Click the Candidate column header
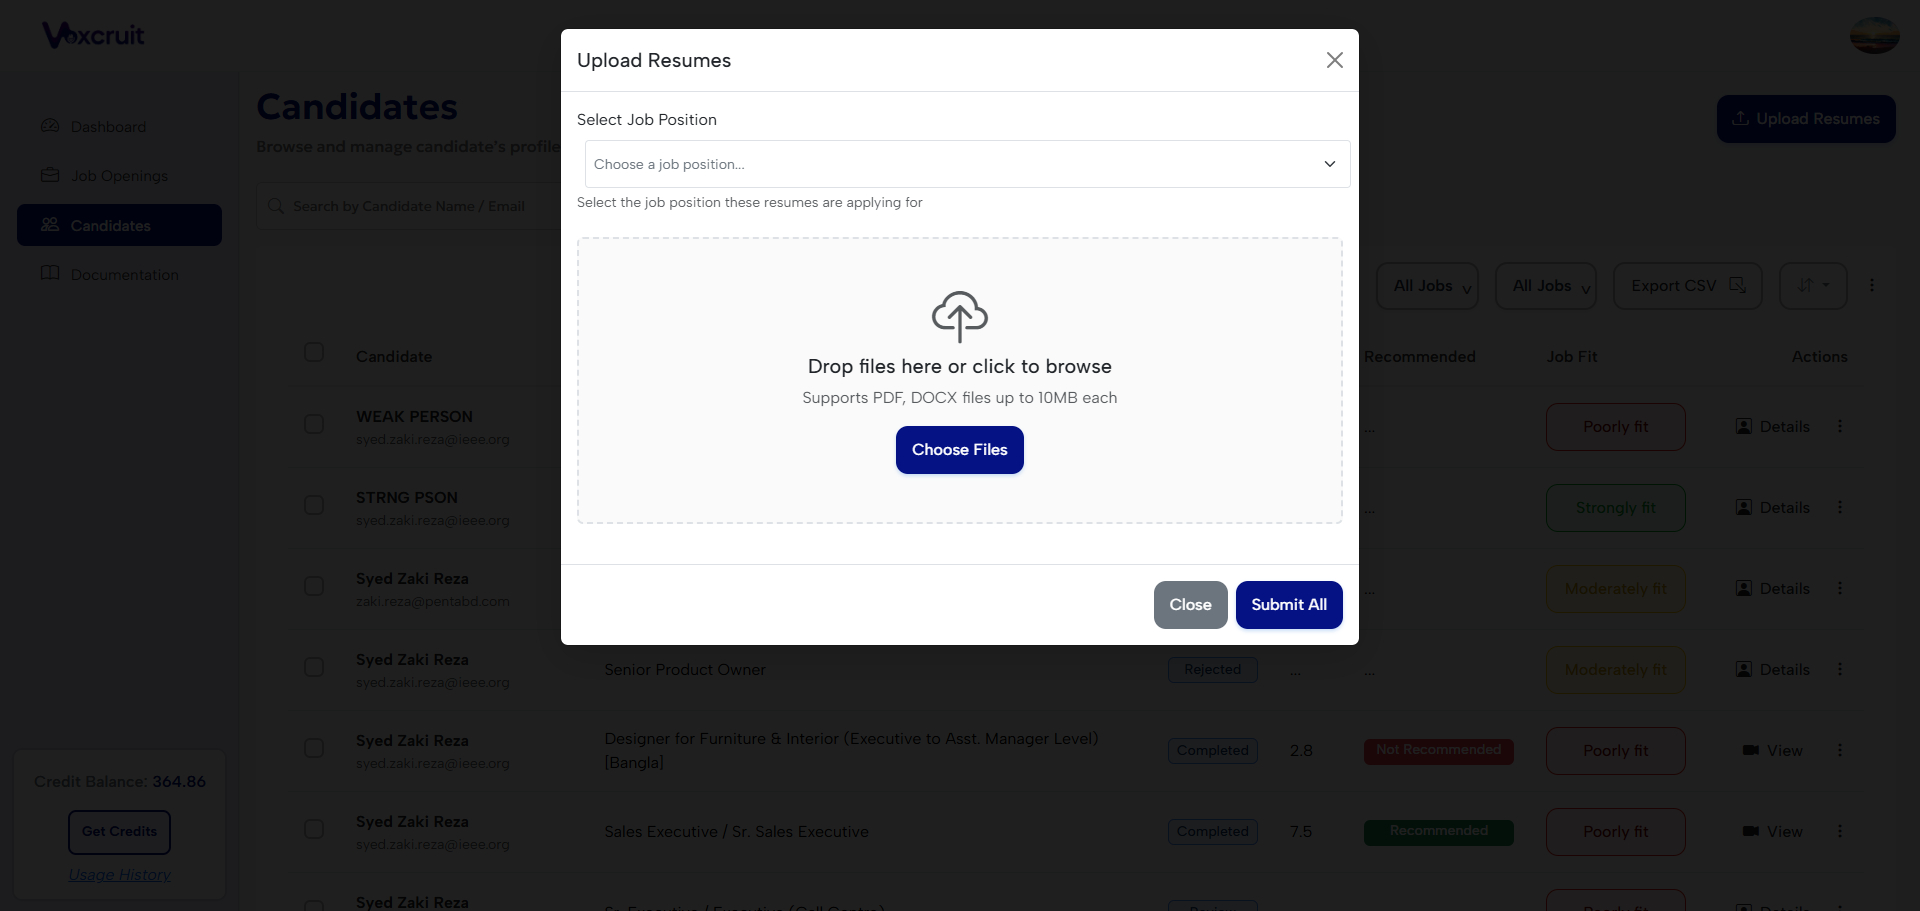The image size is (1920, 911). (x=394, y=357)
